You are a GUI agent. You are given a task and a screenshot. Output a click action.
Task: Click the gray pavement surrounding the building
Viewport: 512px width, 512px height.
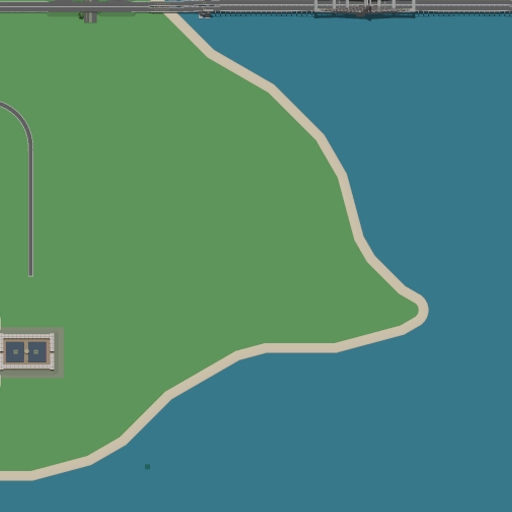(59, 352)
